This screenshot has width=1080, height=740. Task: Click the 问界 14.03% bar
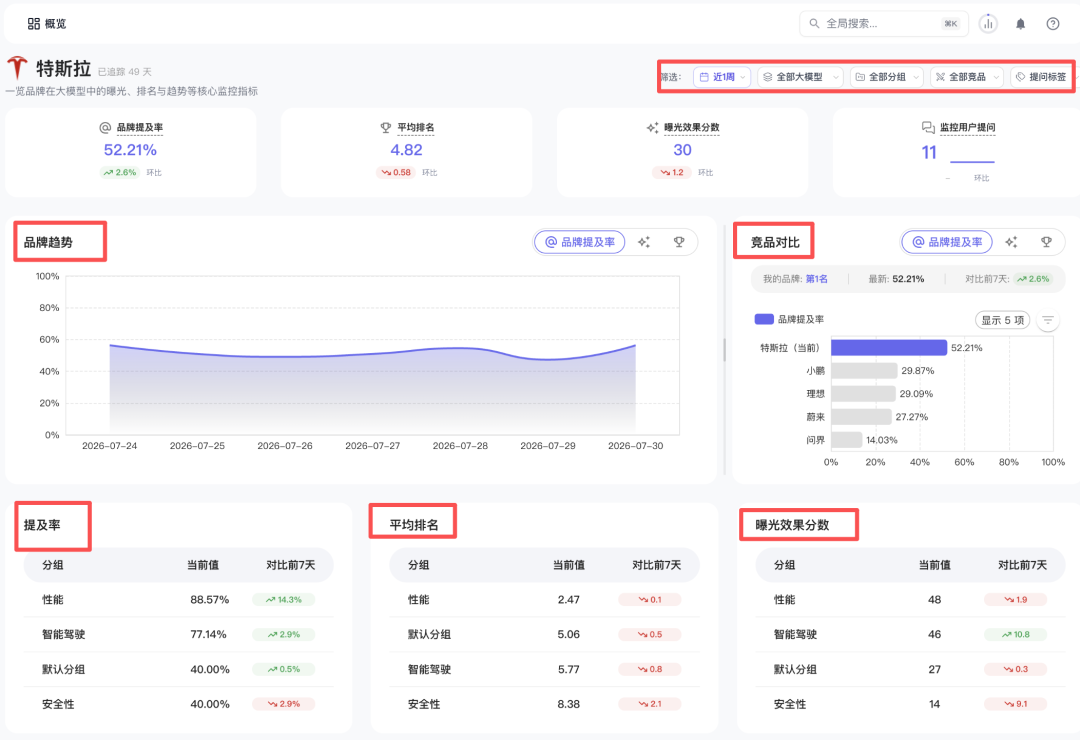847,440
